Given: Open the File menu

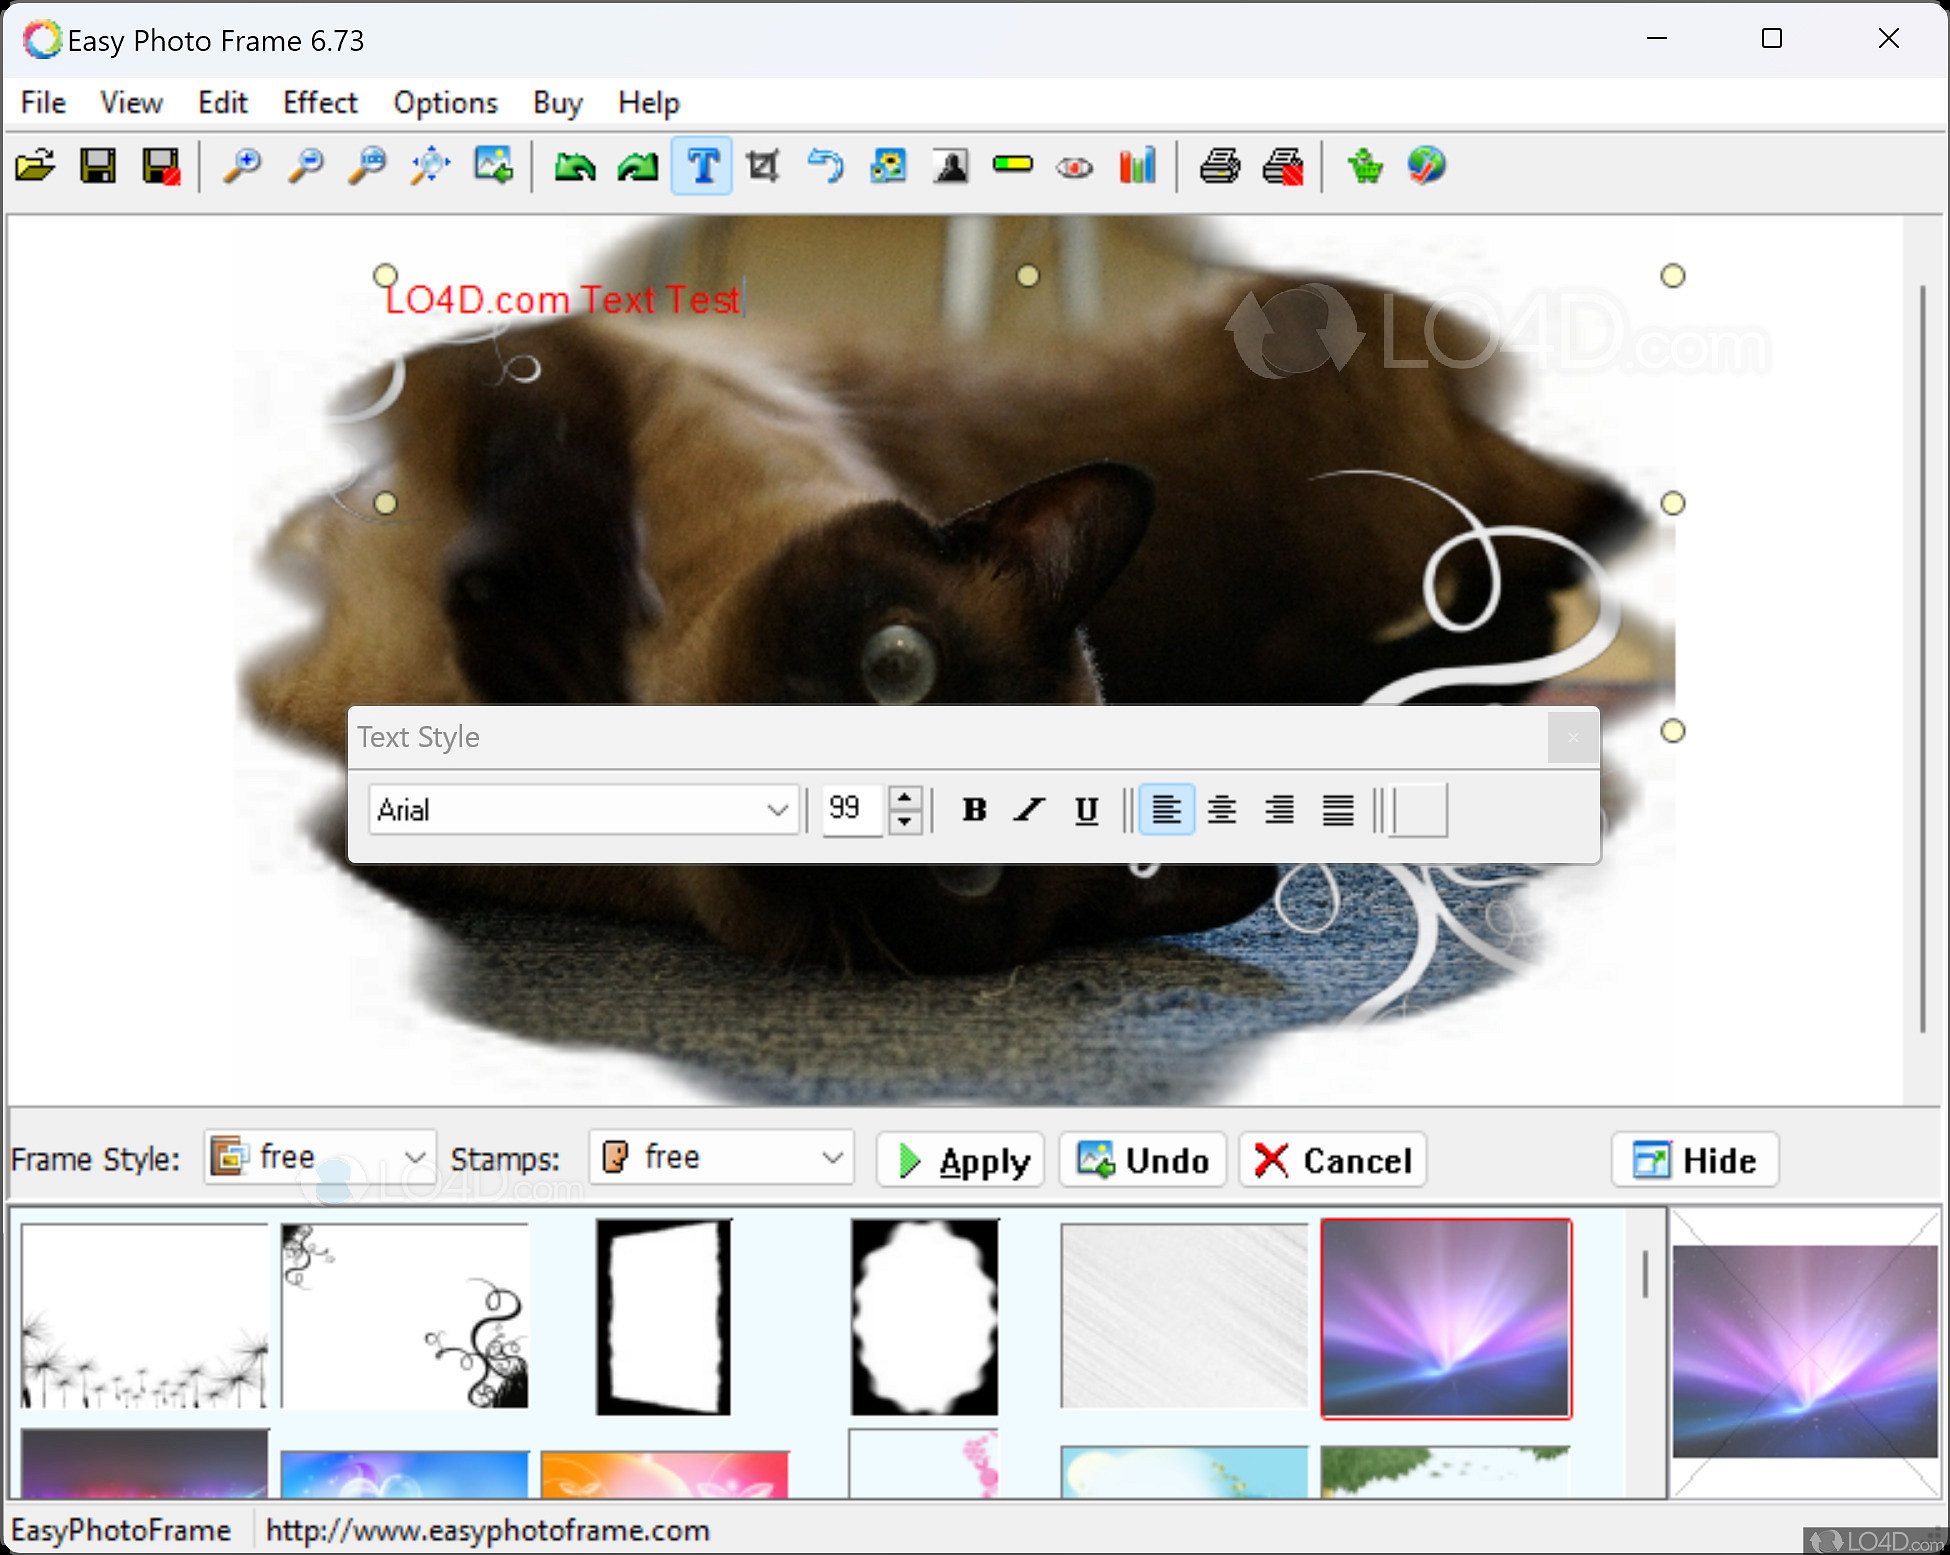Looking at the screenshot, I should [x=43, y=103].
